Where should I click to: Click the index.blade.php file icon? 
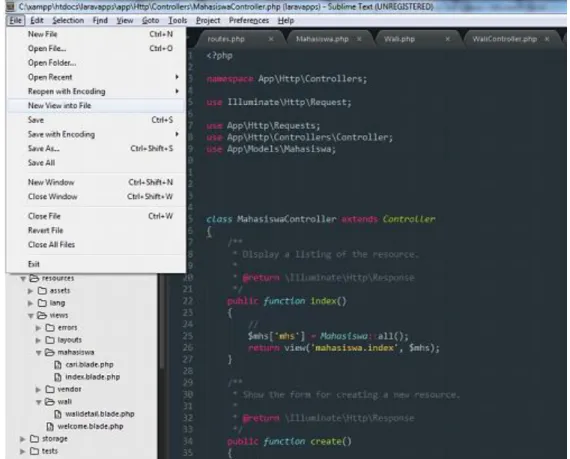pos(57,377)
